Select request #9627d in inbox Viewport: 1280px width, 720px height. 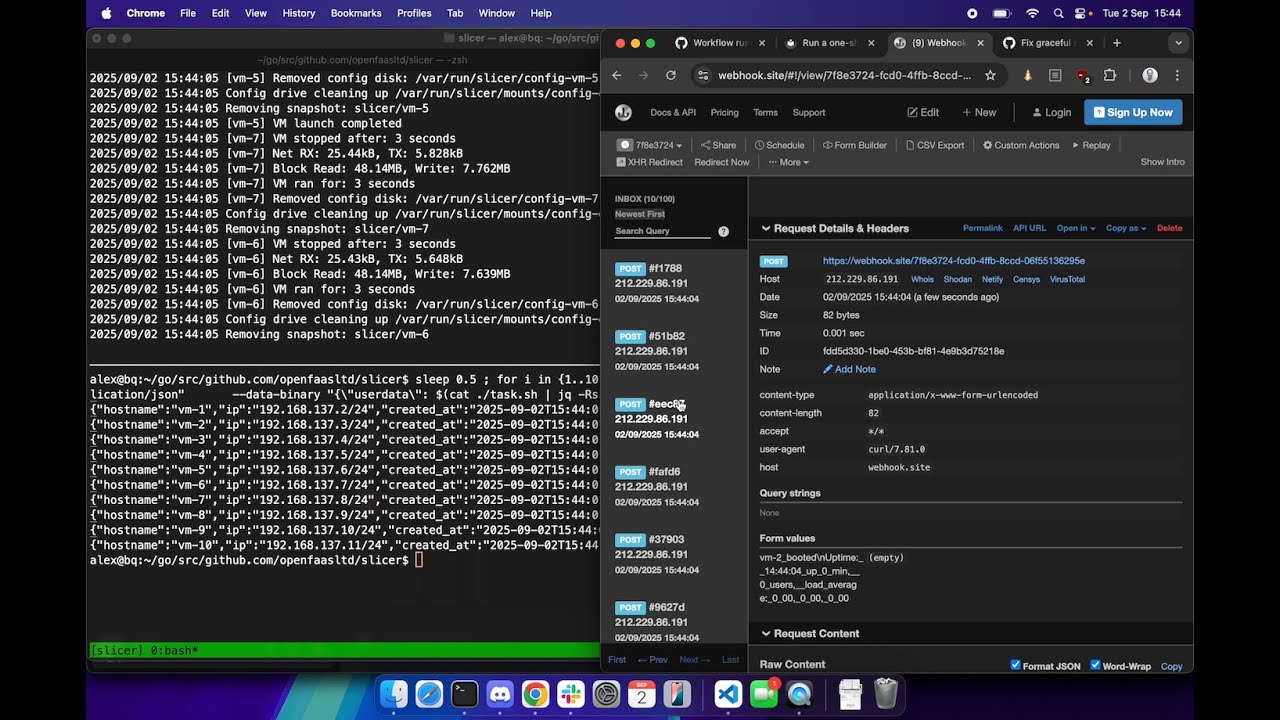tap(674, 621)
